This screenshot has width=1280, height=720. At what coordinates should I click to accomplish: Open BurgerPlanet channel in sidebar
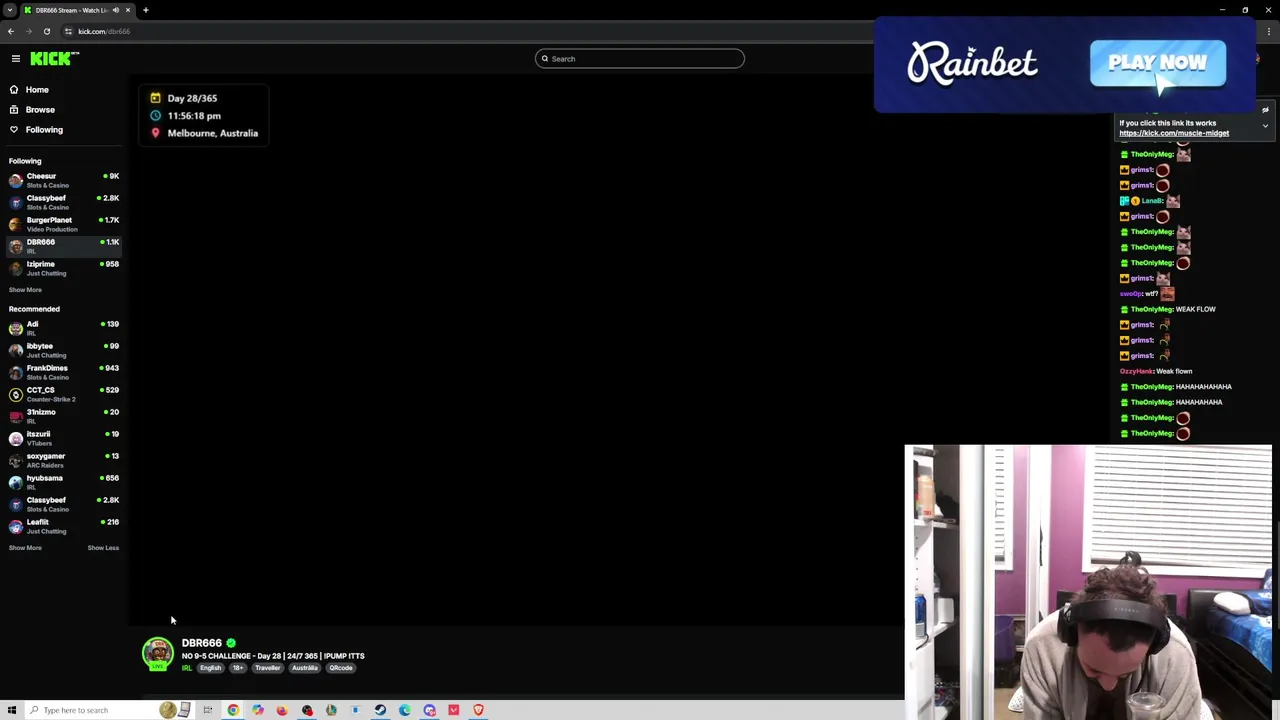(x=64, y=224)
